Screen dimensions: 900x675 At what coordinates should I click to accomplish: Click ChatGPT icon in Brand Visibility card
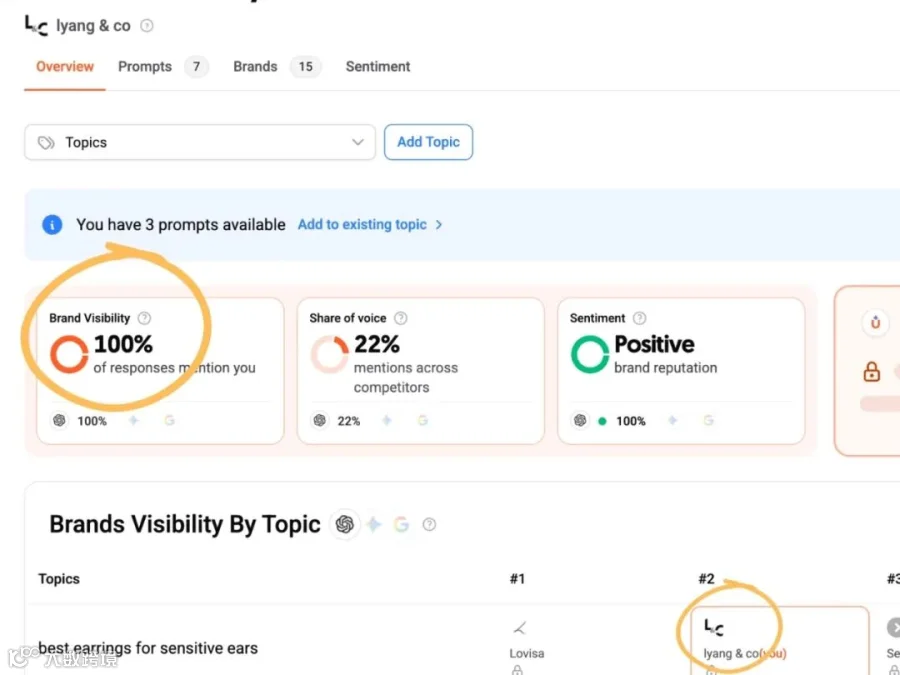(x=59, y=420)
